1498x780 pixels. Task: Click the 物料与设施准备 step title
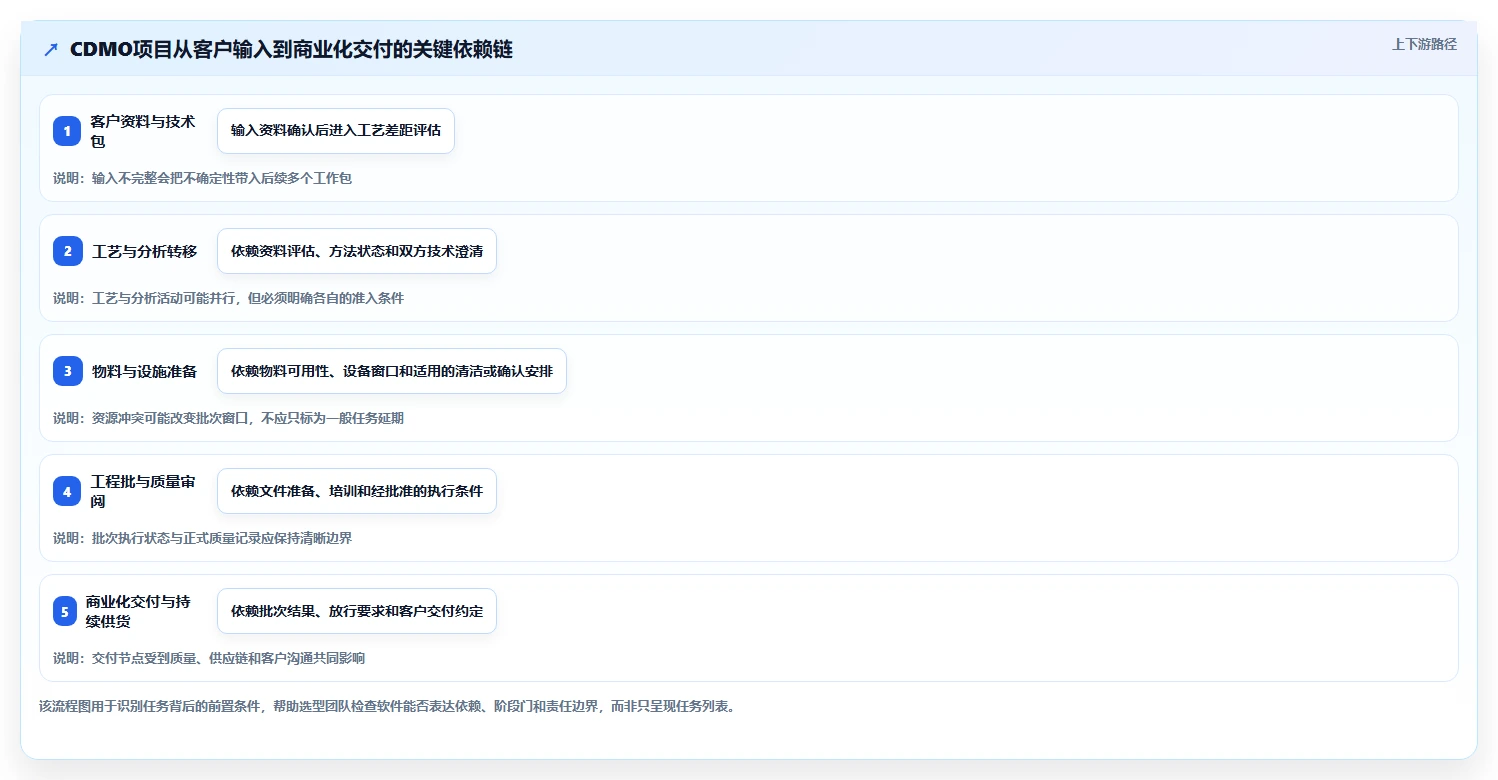[144, 371]
